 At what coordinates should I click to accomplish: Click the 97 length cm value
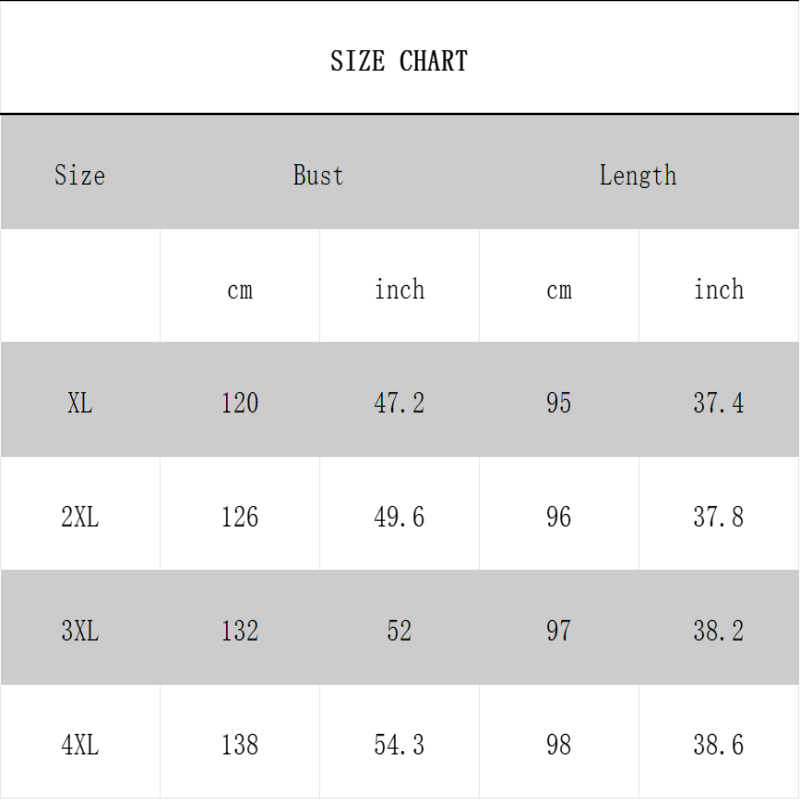559,631
